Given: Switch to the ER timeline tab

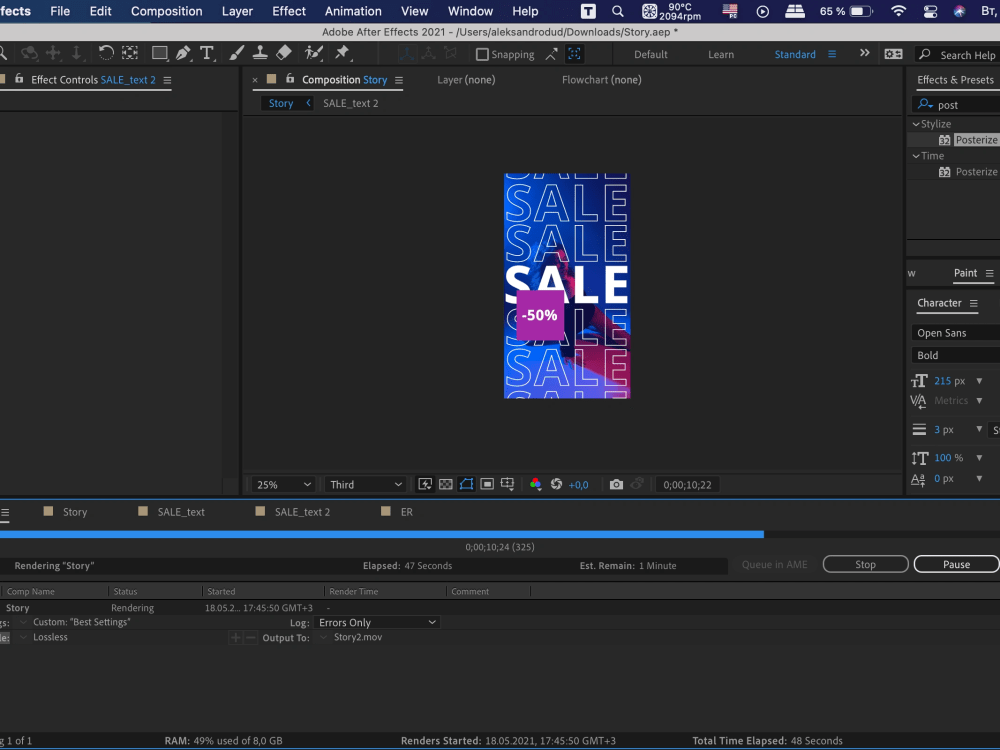Looking at the screenshot, I should 406,512.
